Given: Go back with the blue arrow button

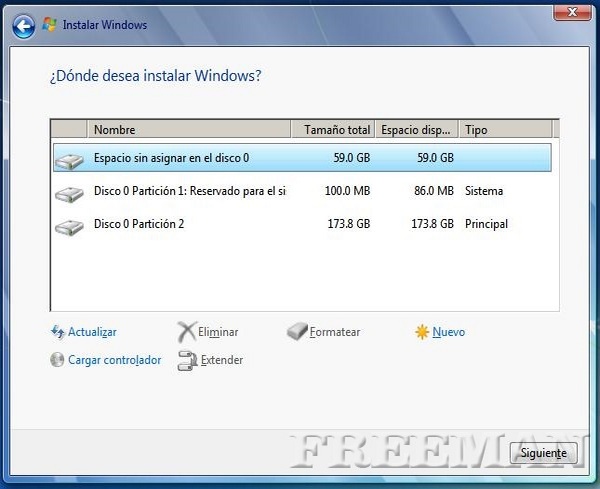Looking at the screenshot, I should click(x=23, y=26).
